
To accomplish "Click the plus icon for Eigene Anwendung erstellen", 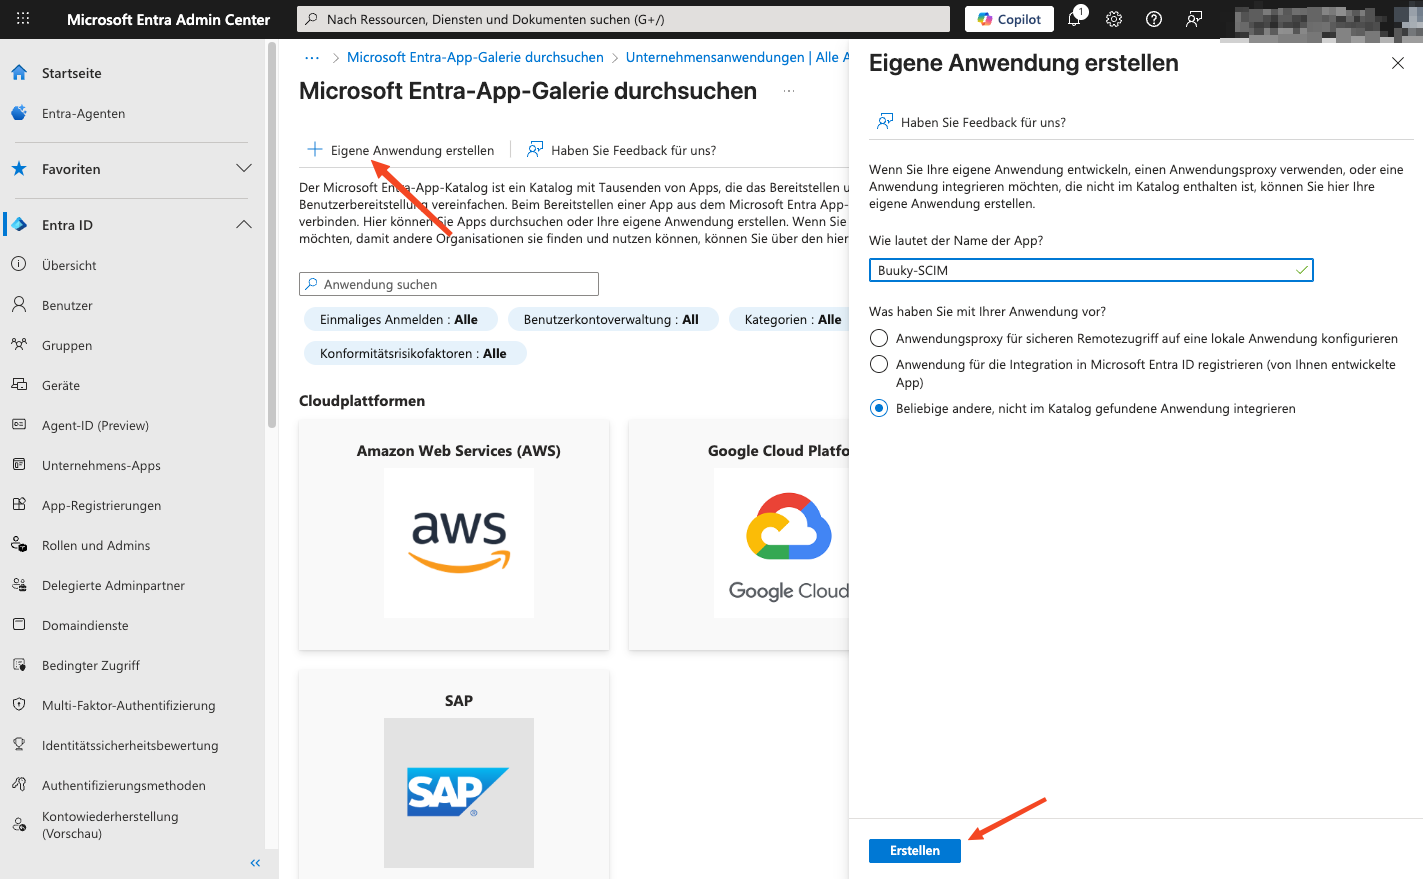I will (315, 150).
